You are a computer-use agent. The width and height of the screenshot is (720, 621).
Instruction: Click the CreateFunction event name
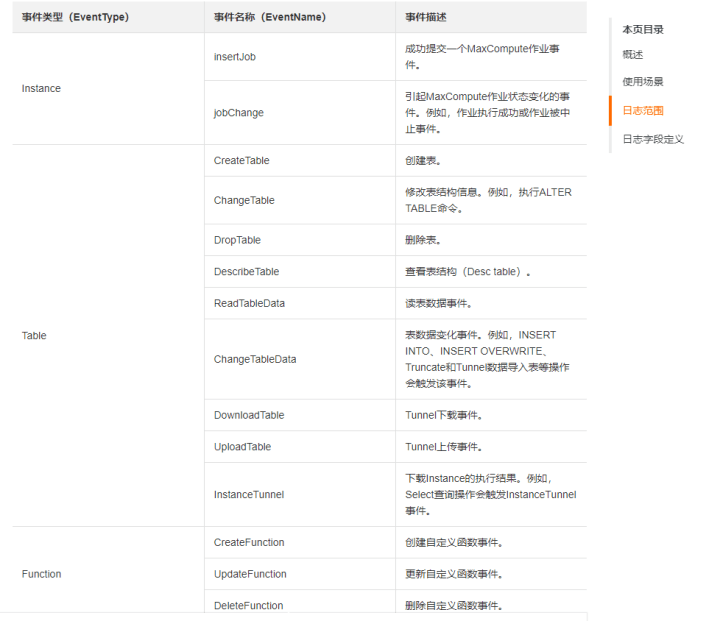pyautogui.click(x=249, y=543)
